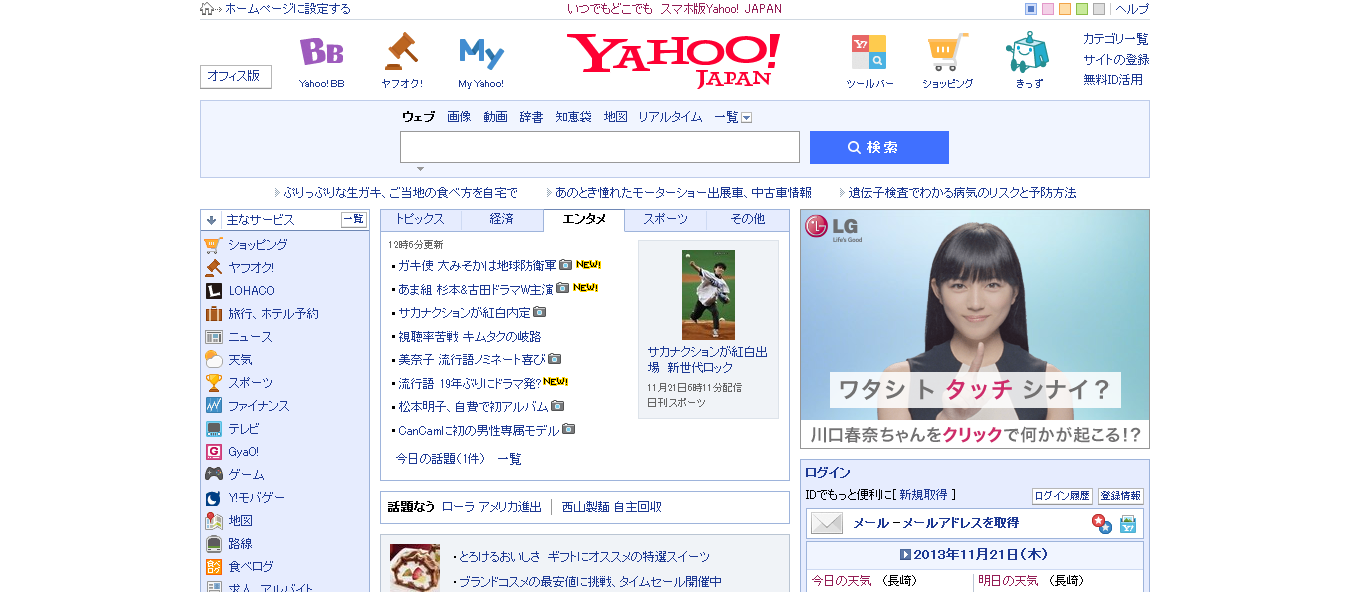Click the Yahoo! JAPAN logo
This screenshot has height=592, width=1349.
pyautogui.click(x=673, y=60)
